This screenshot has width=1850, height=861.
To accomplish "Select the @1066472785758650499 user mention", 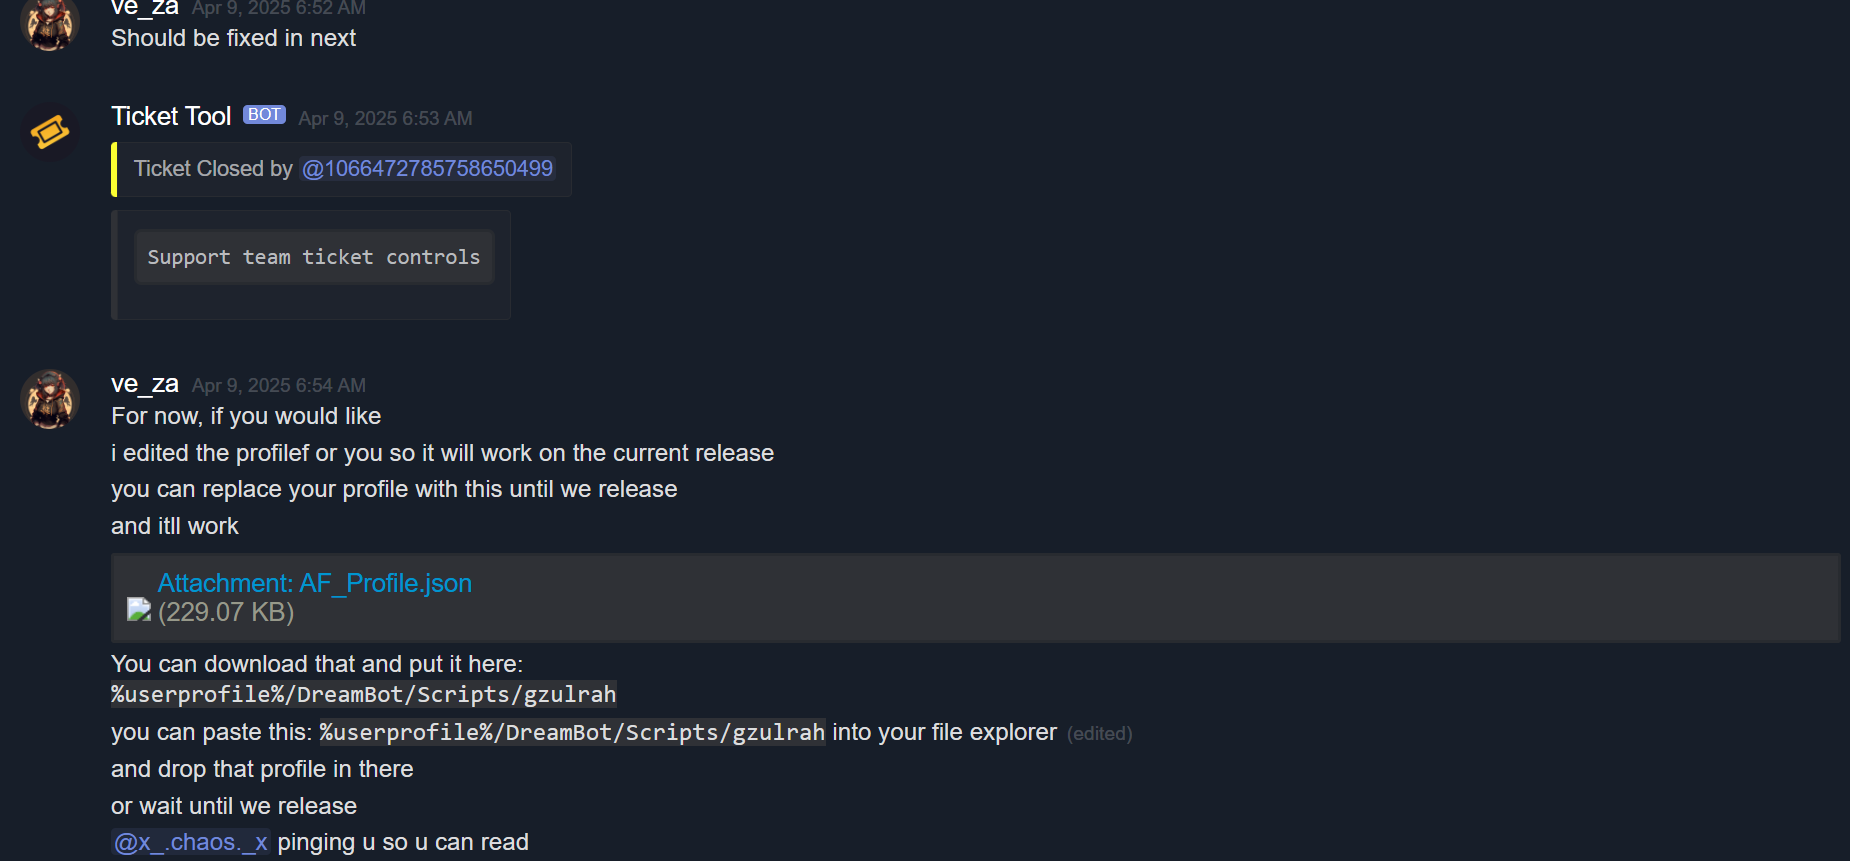I will pyautogui.click(x=427, y=169).
